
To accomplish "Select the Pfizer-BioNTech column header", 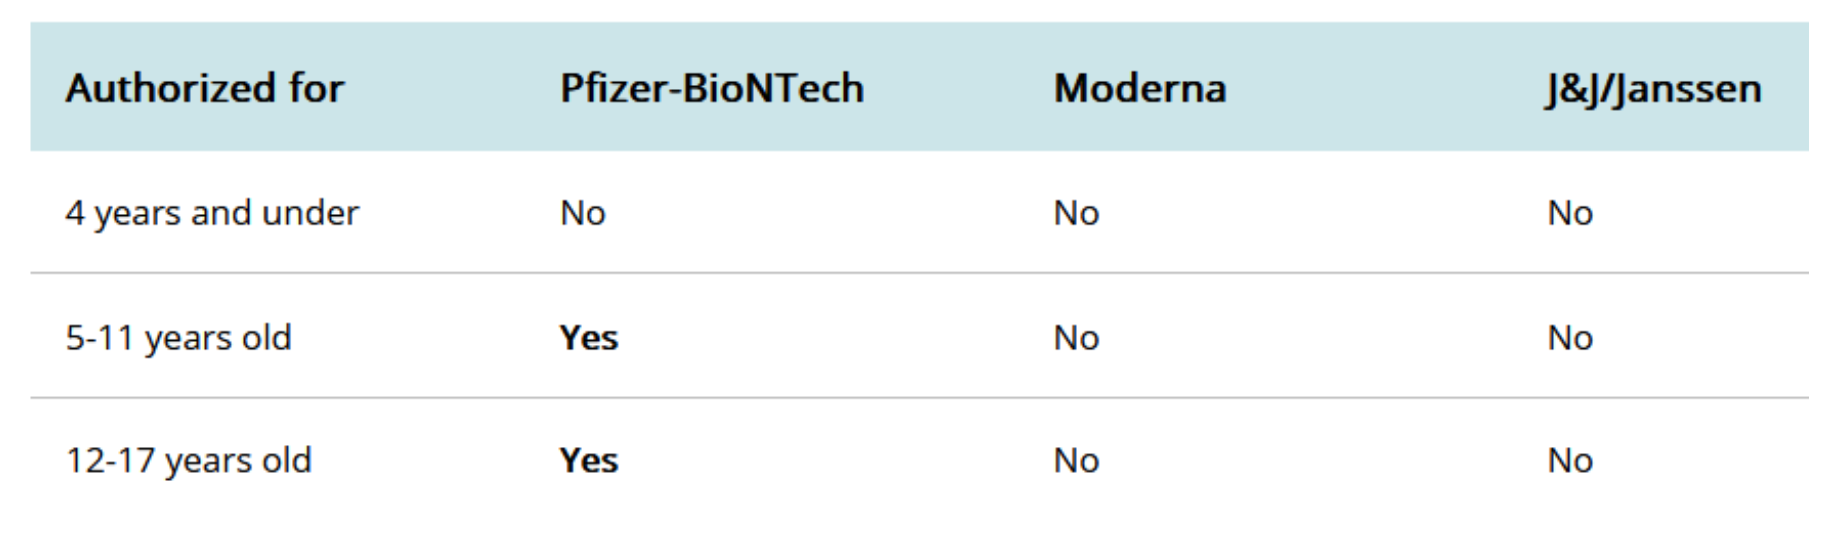I will click(711, 88).
